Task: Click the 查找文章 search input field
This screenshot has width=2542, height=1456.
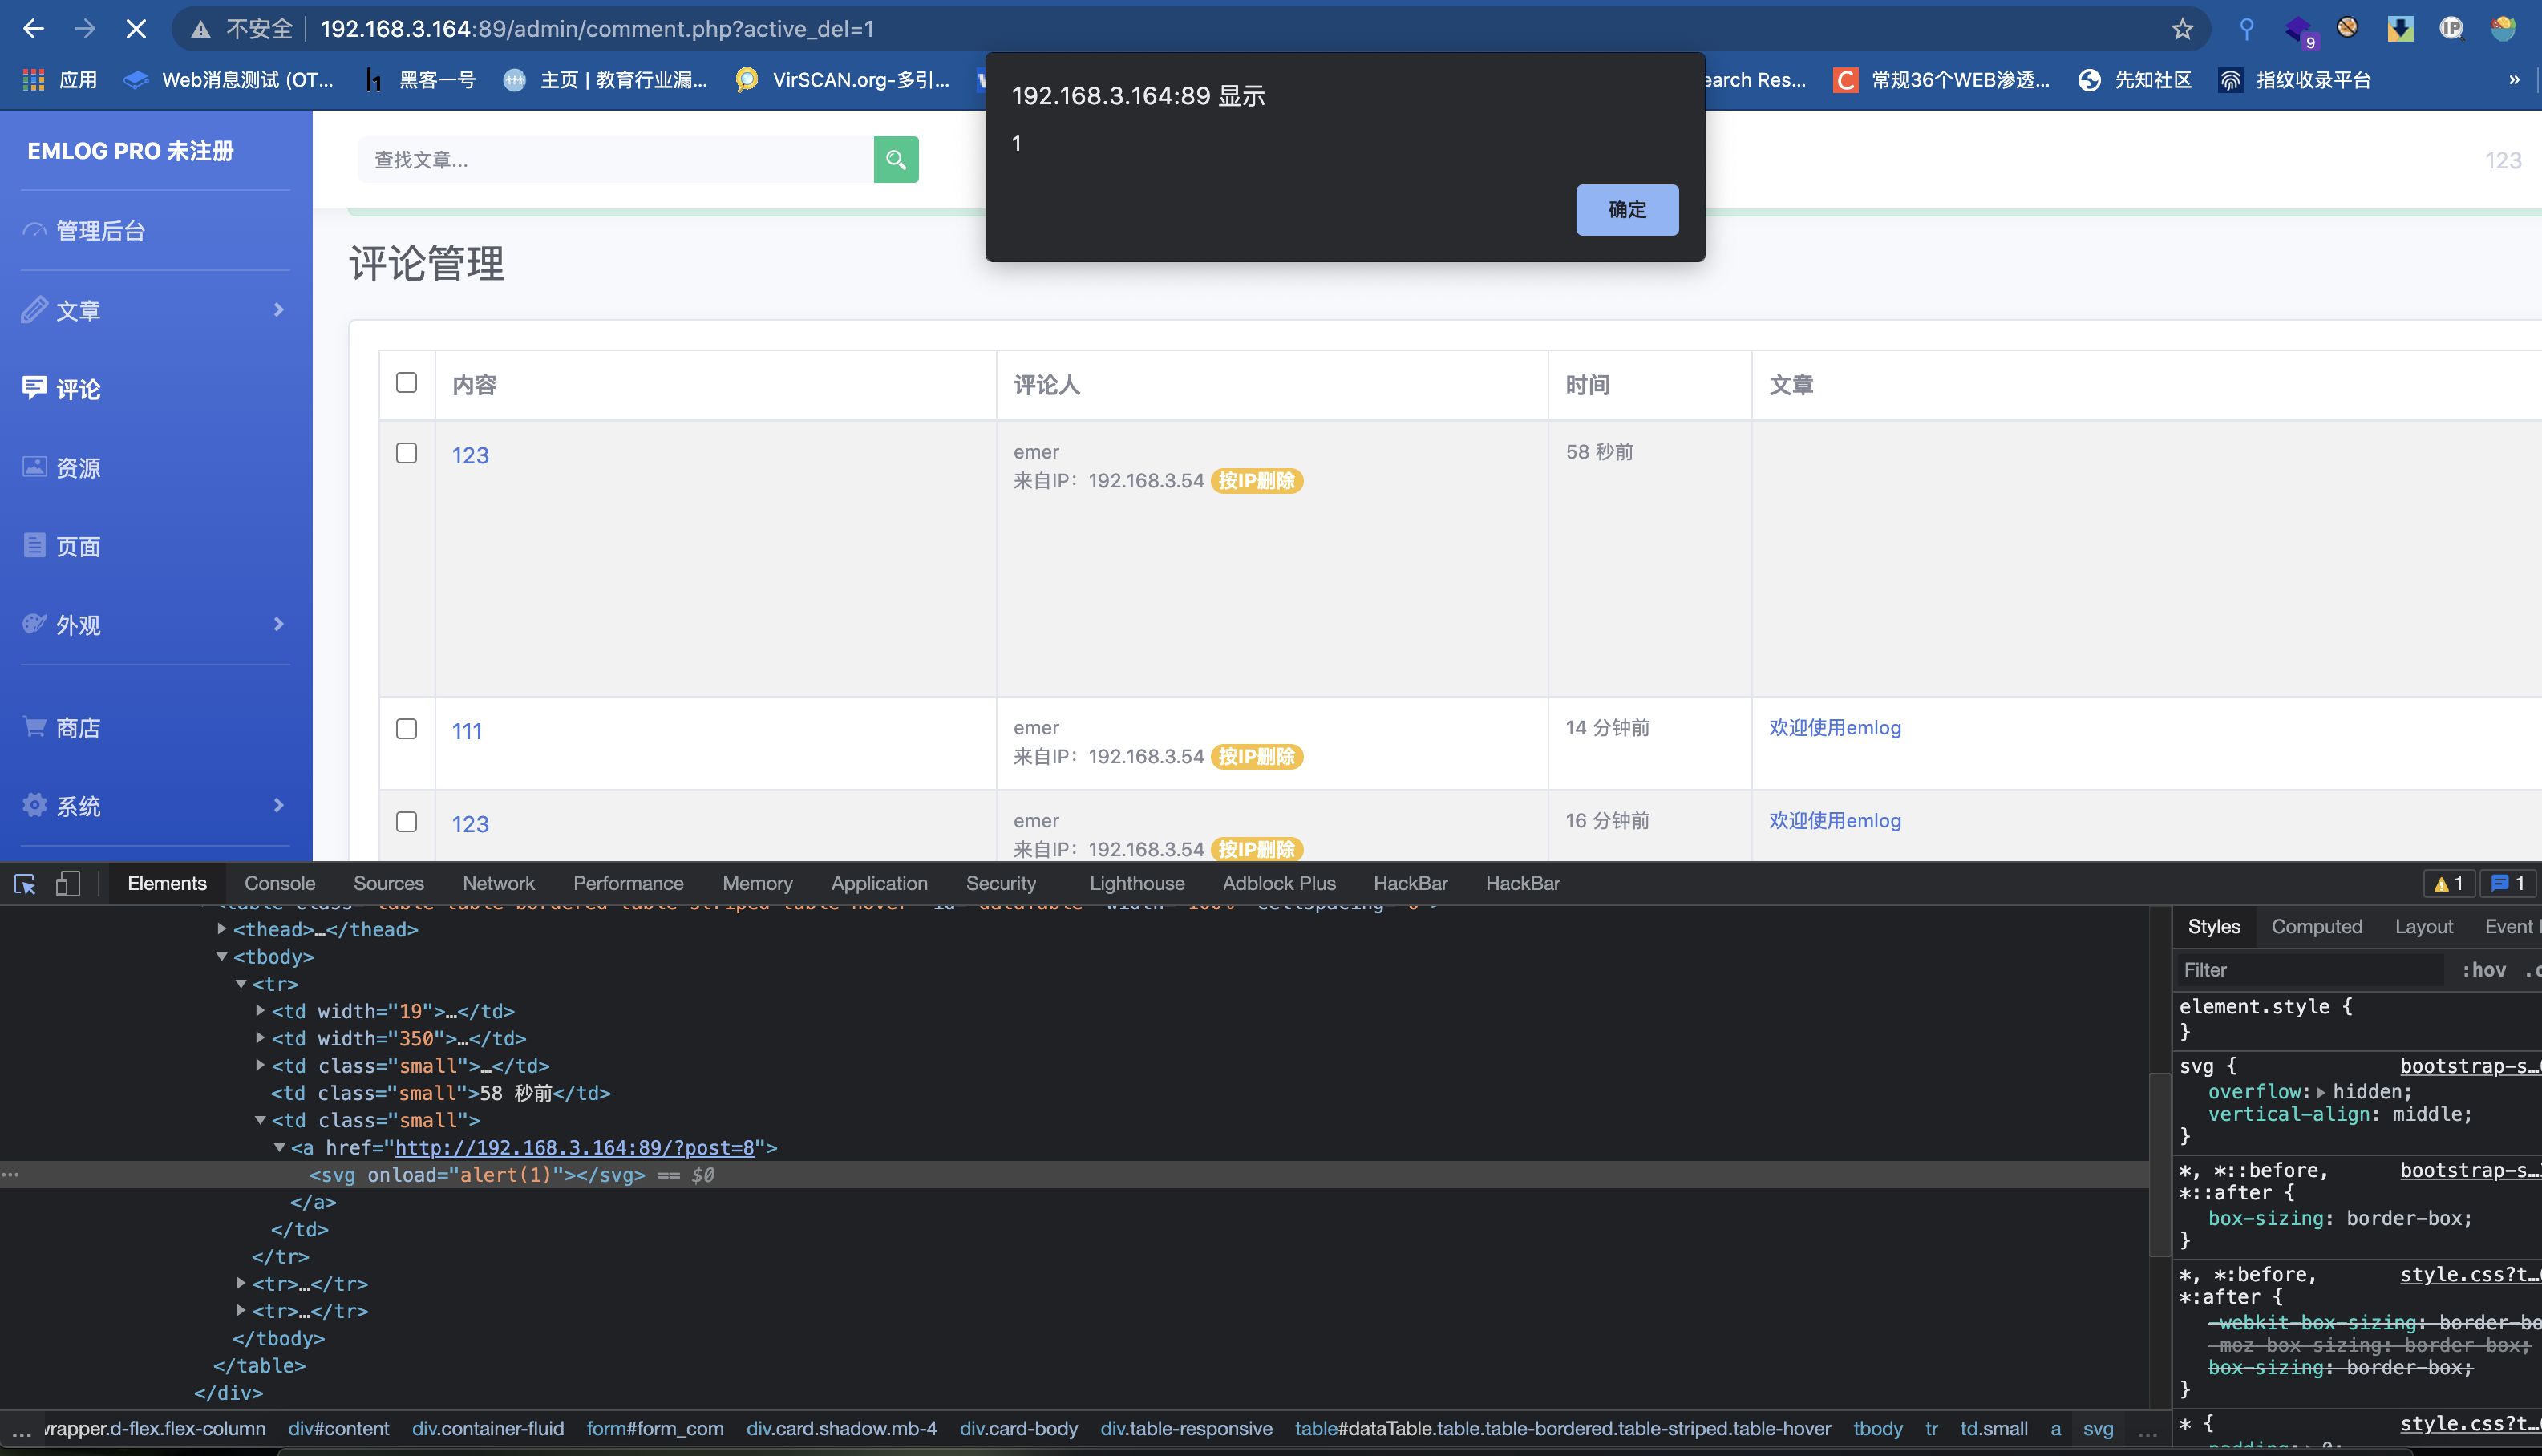Action: 615,159
